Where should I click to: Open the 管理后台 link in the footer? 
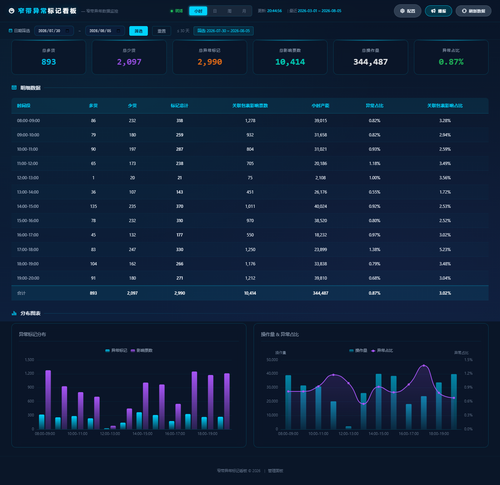tap(275, 471)
